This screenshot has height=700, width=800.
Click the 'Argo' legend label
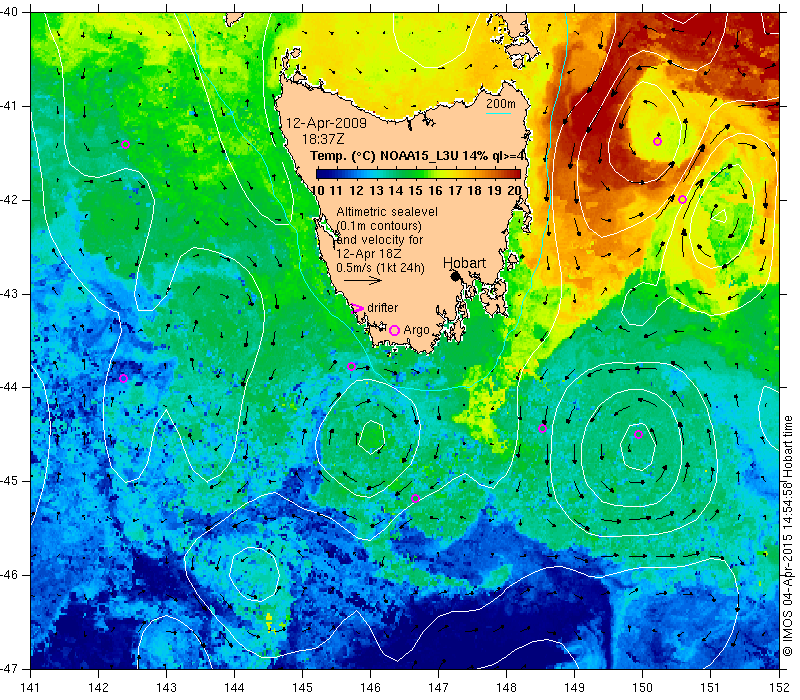(416, 330)
